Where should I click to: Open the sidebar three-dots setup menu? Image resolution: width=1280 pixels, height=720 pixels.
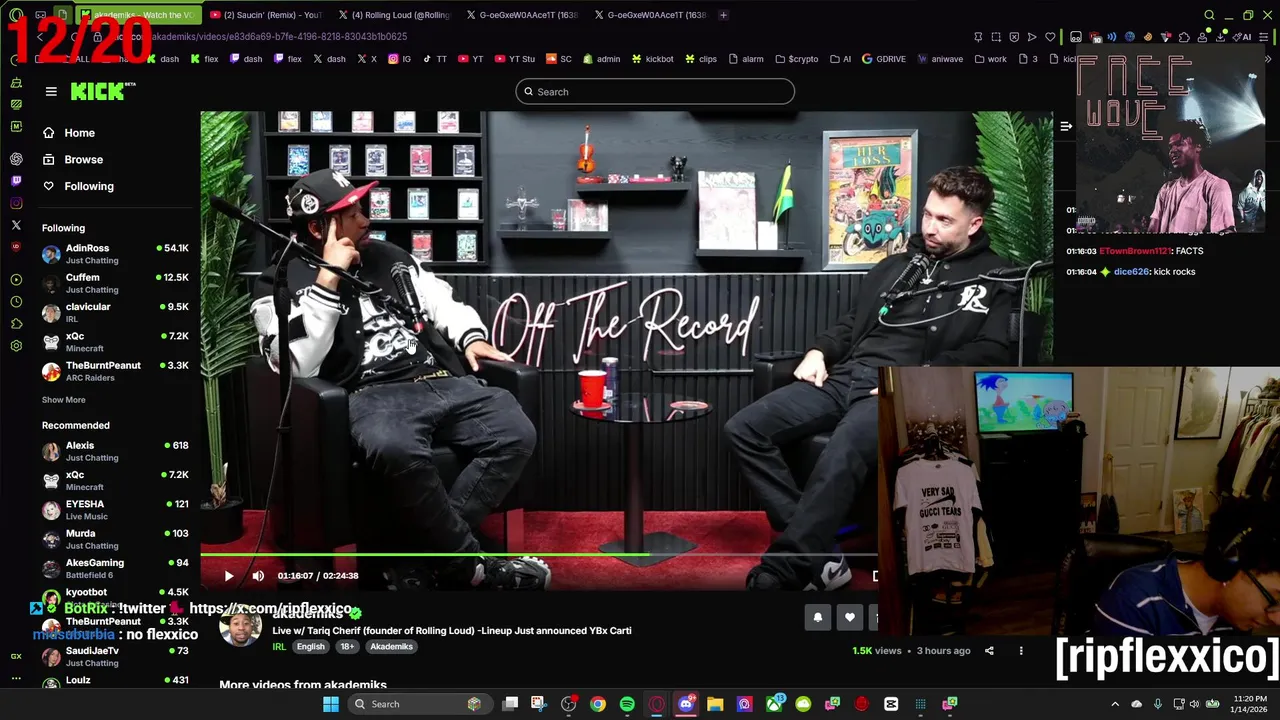[16, 678]
